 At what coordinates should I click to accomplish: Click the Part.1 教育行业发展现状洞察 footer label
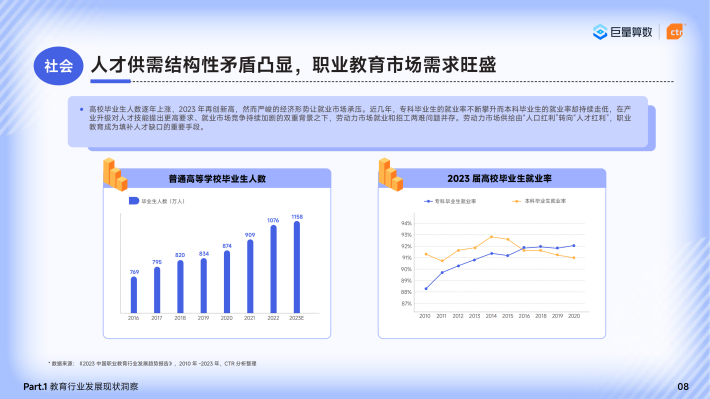pos(81,386)
